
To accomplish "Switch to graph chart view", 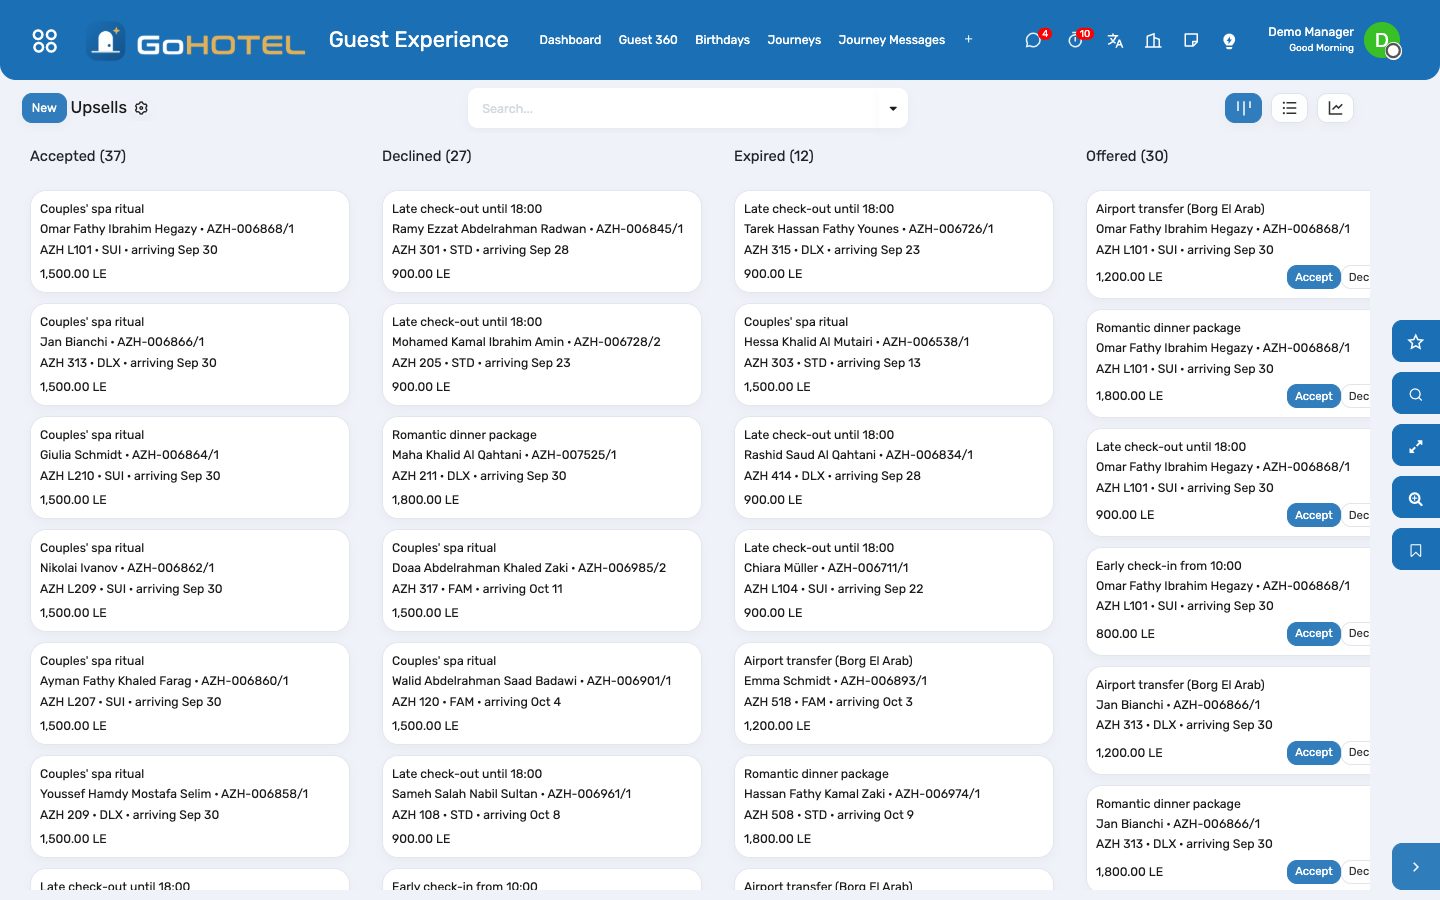I will pos(1336,108).
